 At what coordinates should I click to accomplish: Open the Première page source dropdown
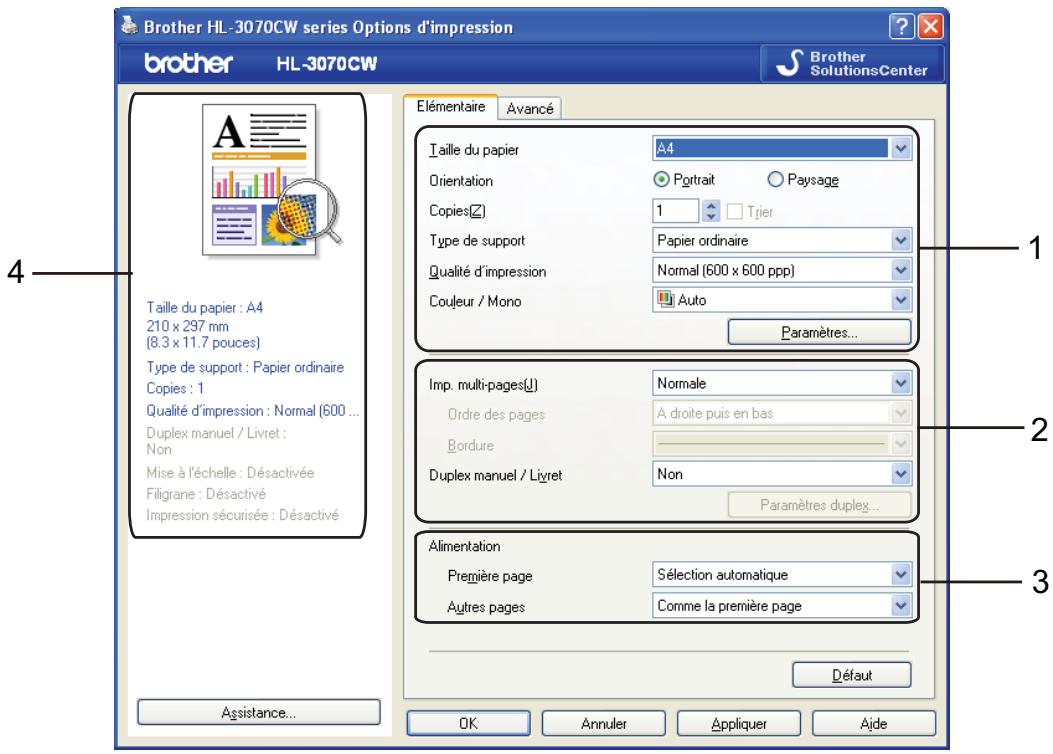(x=782, y=575)
